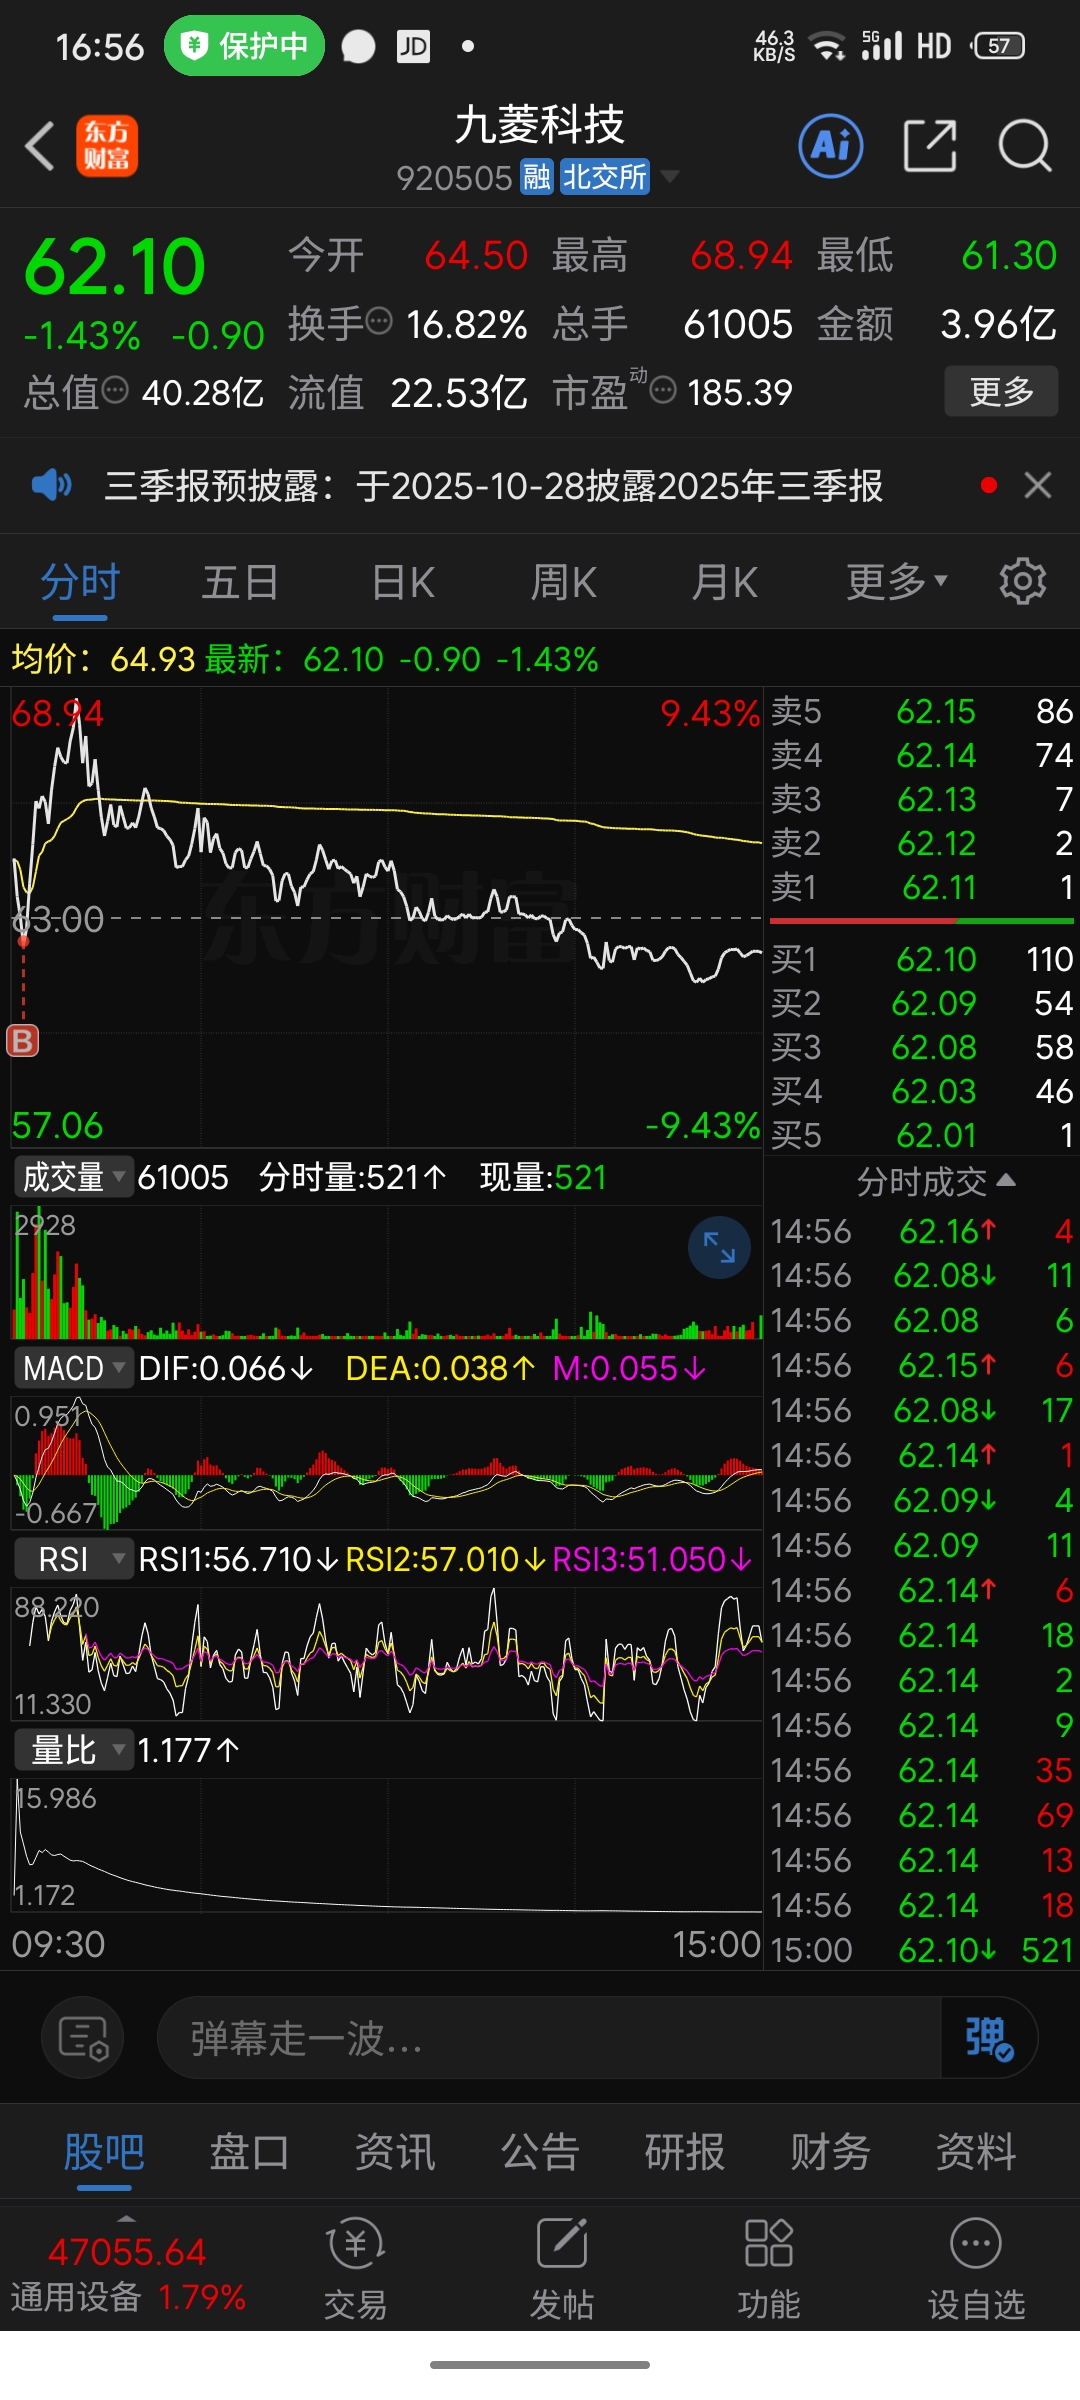The width and height of the screenshot is (1080, 2400).
Task: Tap the 弹幕走一波 input field
Action: pyautogui.click(x=548, y=2038)
